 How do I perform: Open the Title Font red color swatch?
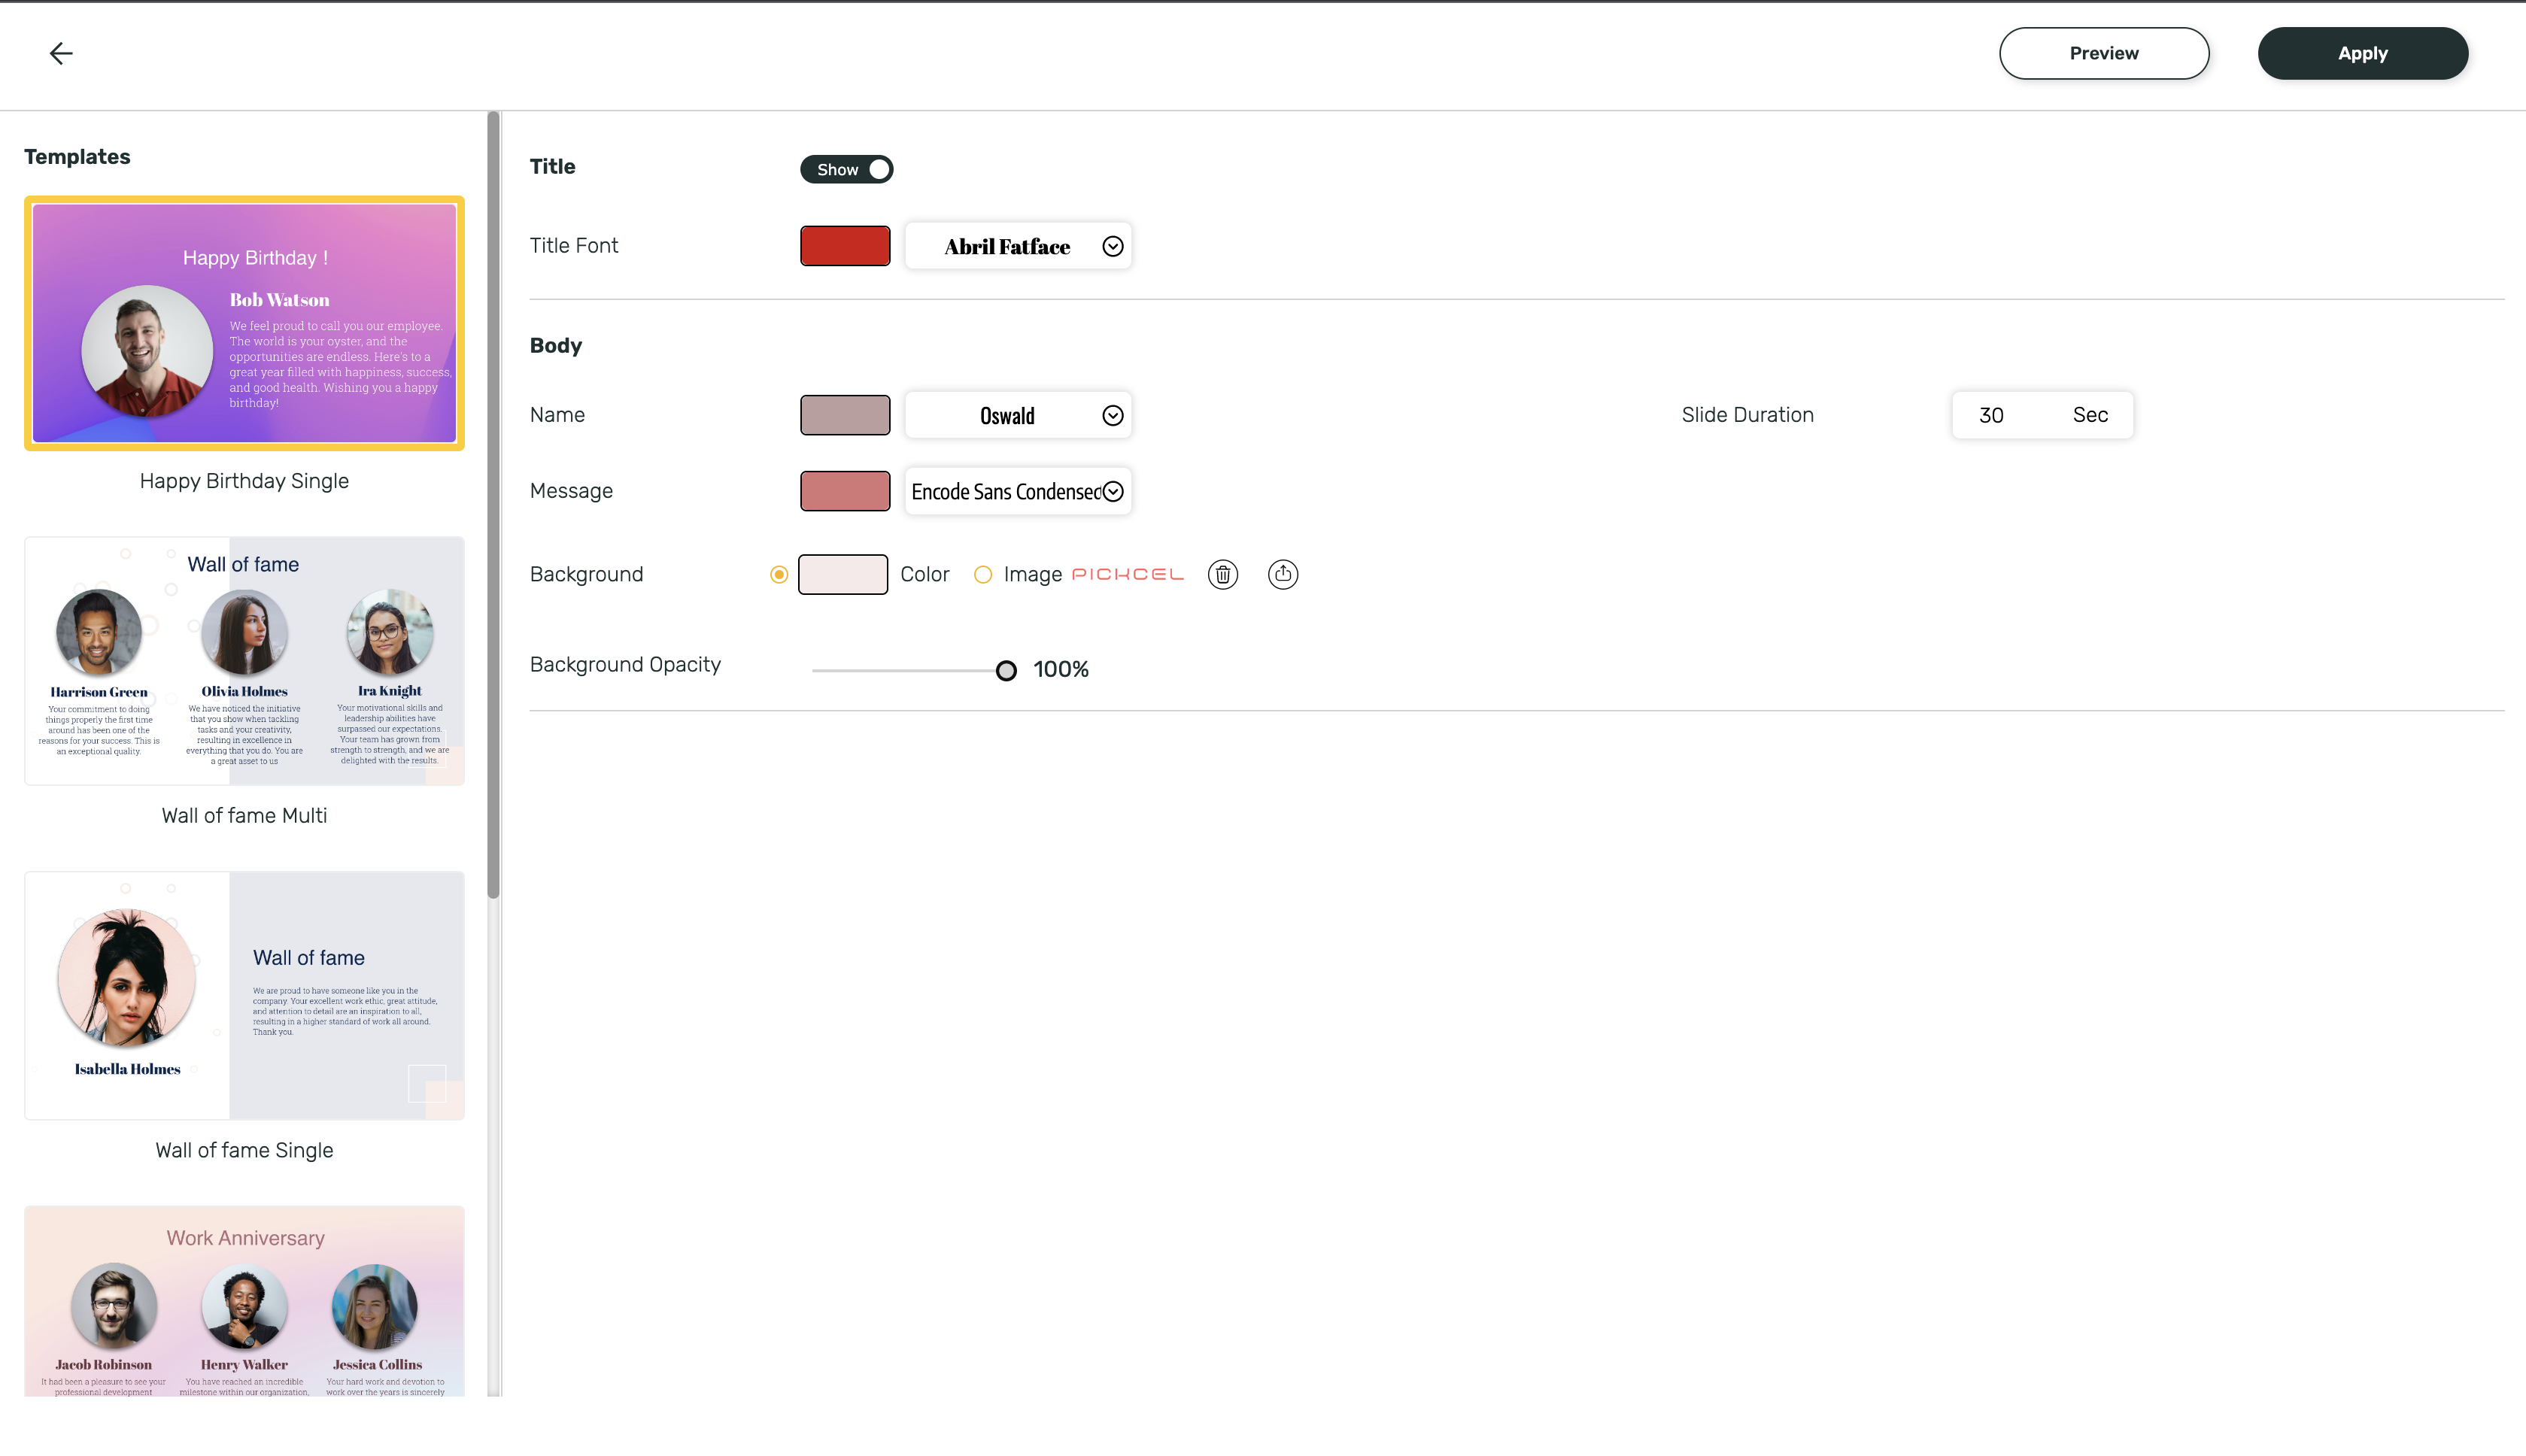pos(845,245)
